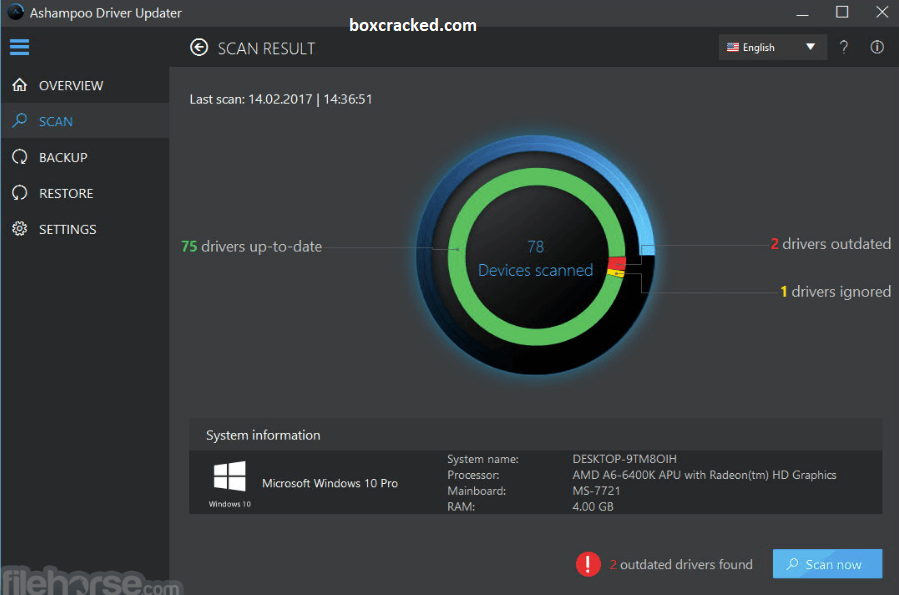Image resolution: width=899 pixels, height=595 pixels.
Task: Start a scan with Scan now button
Action: pos(827,564)
